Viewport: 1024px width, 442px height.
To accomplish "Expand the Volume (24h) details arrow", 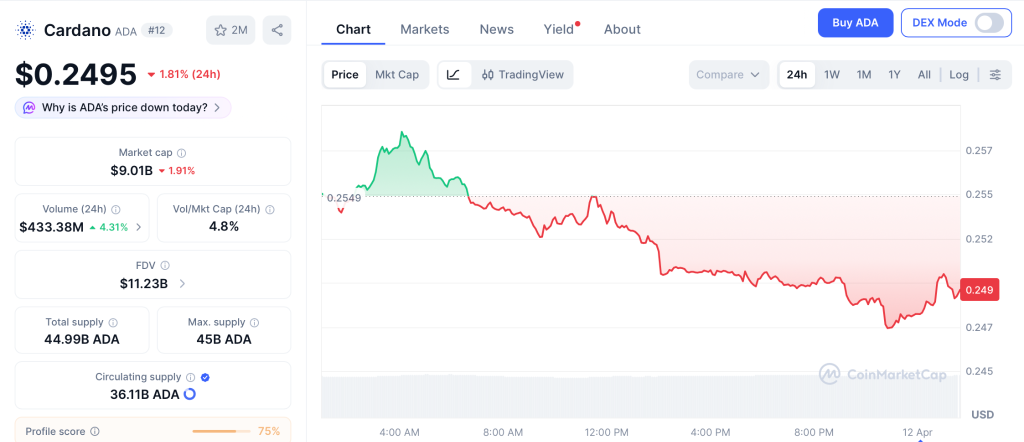I will [138, 227].
